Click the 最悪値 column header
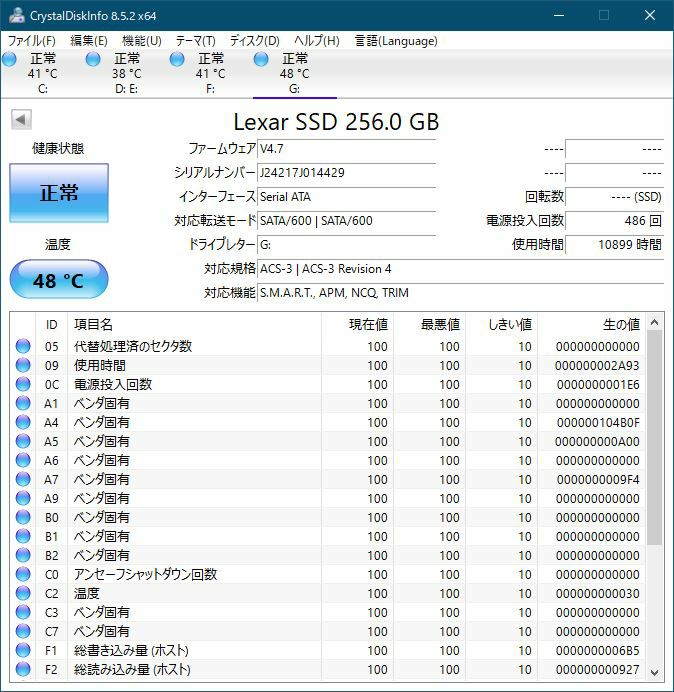Viewport: 674px width, 692px height. point(429,325)
